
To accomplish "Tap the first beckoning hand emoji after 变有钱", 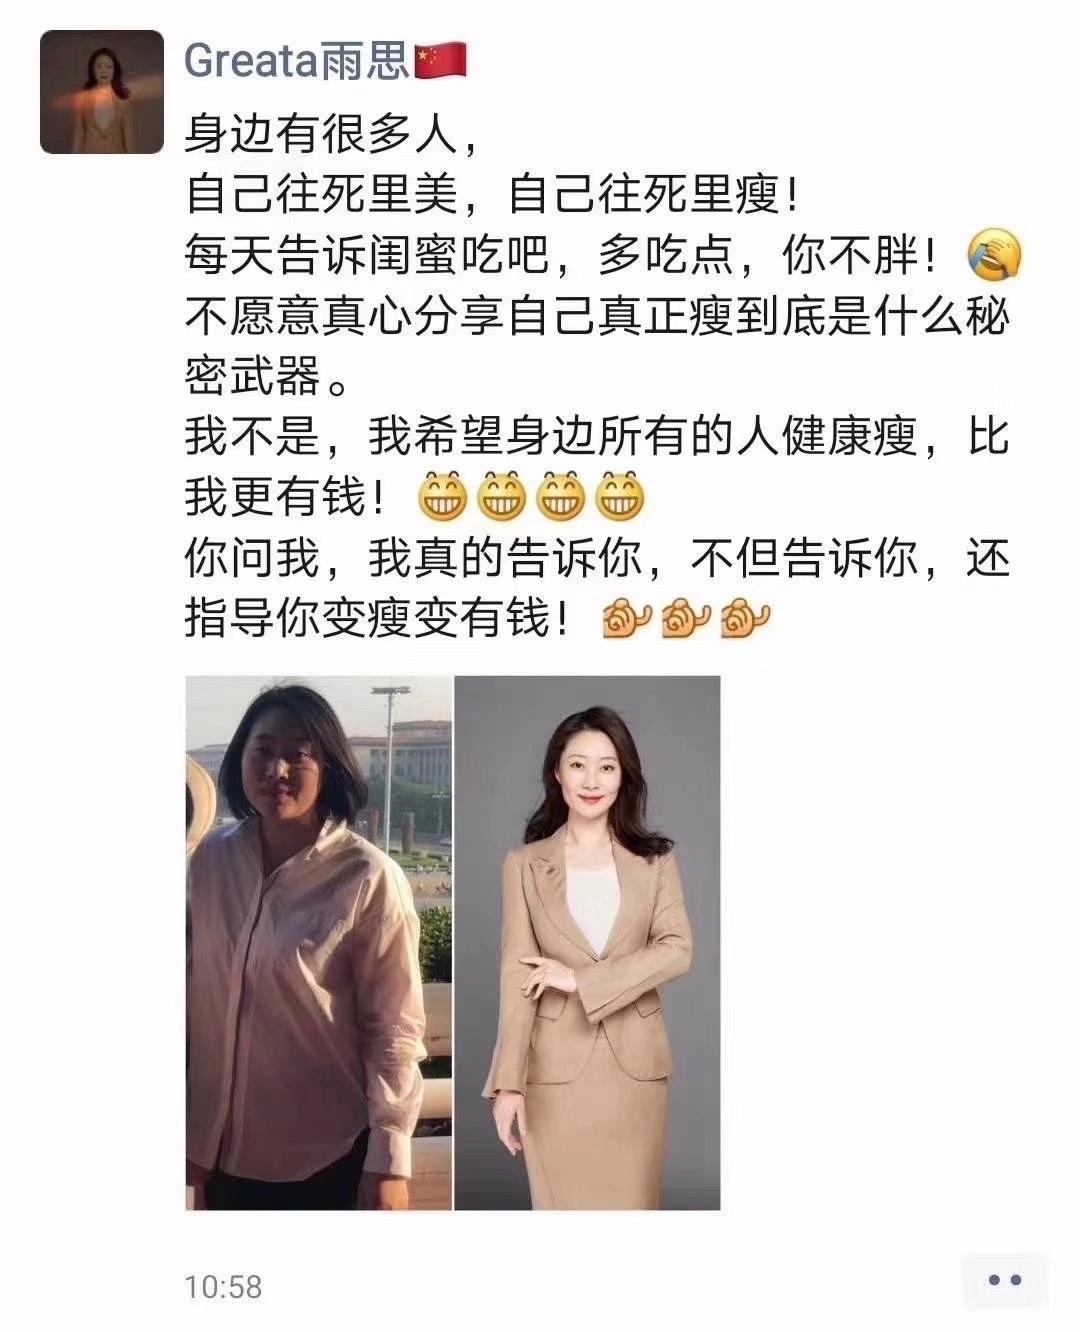I will pyautogui.click(x=626, y=618).
